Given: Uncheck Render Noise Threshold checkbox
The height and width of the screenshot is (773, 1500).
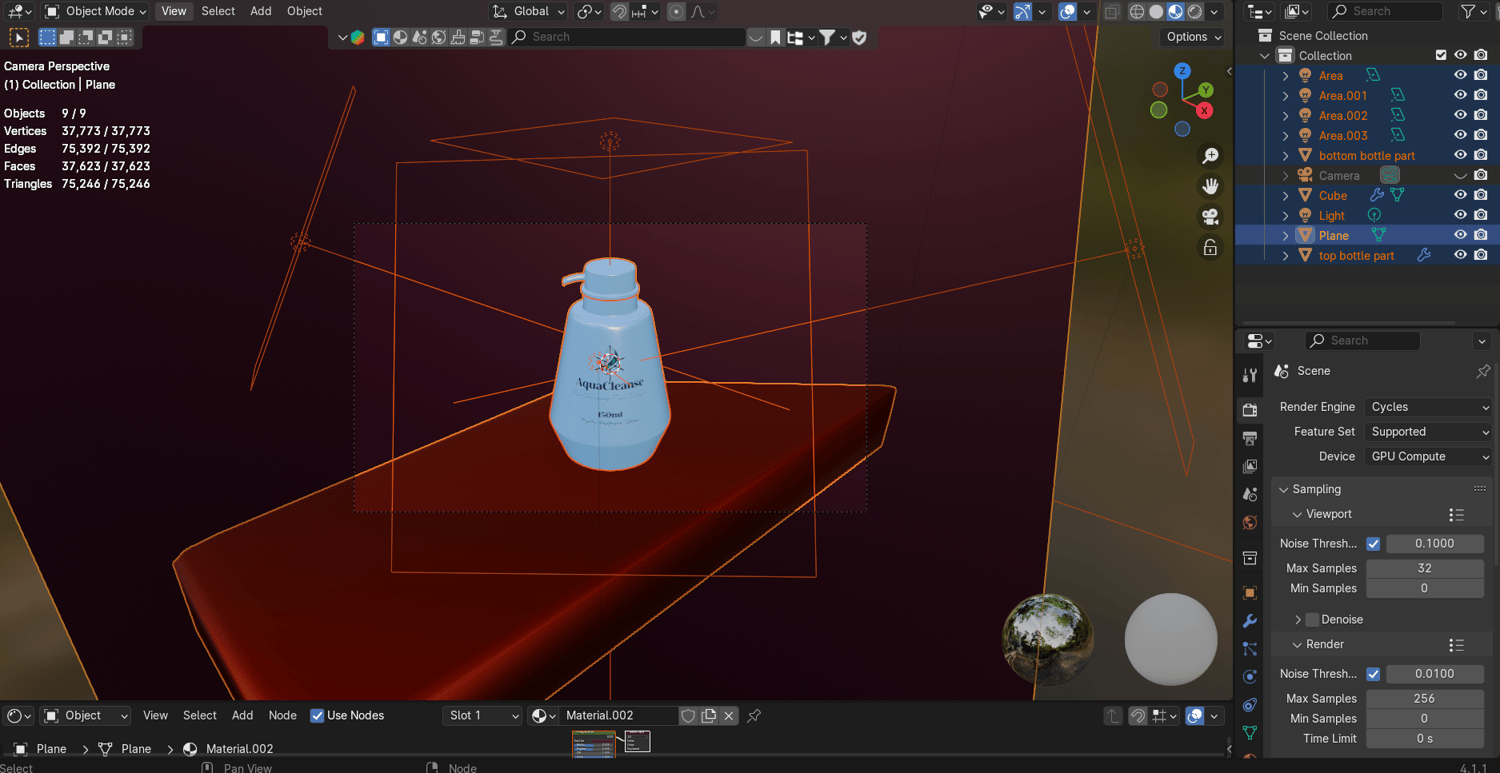Looking at the screenshot, I should tap(1373, 674).
